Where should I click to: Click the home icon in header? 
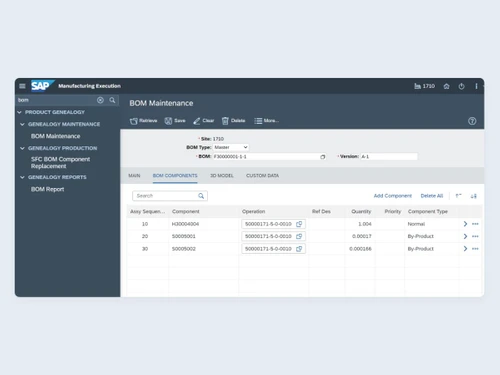pos(446,86)
